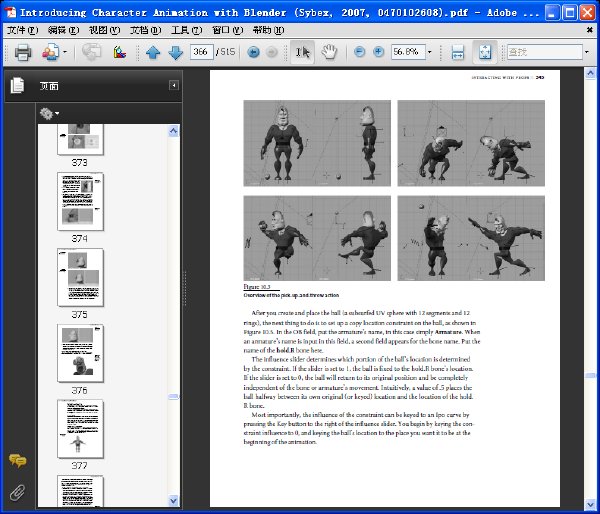Click the fit width scrolling icon
Viewport: 600px width, 514px height.
(x=458, y=52)
